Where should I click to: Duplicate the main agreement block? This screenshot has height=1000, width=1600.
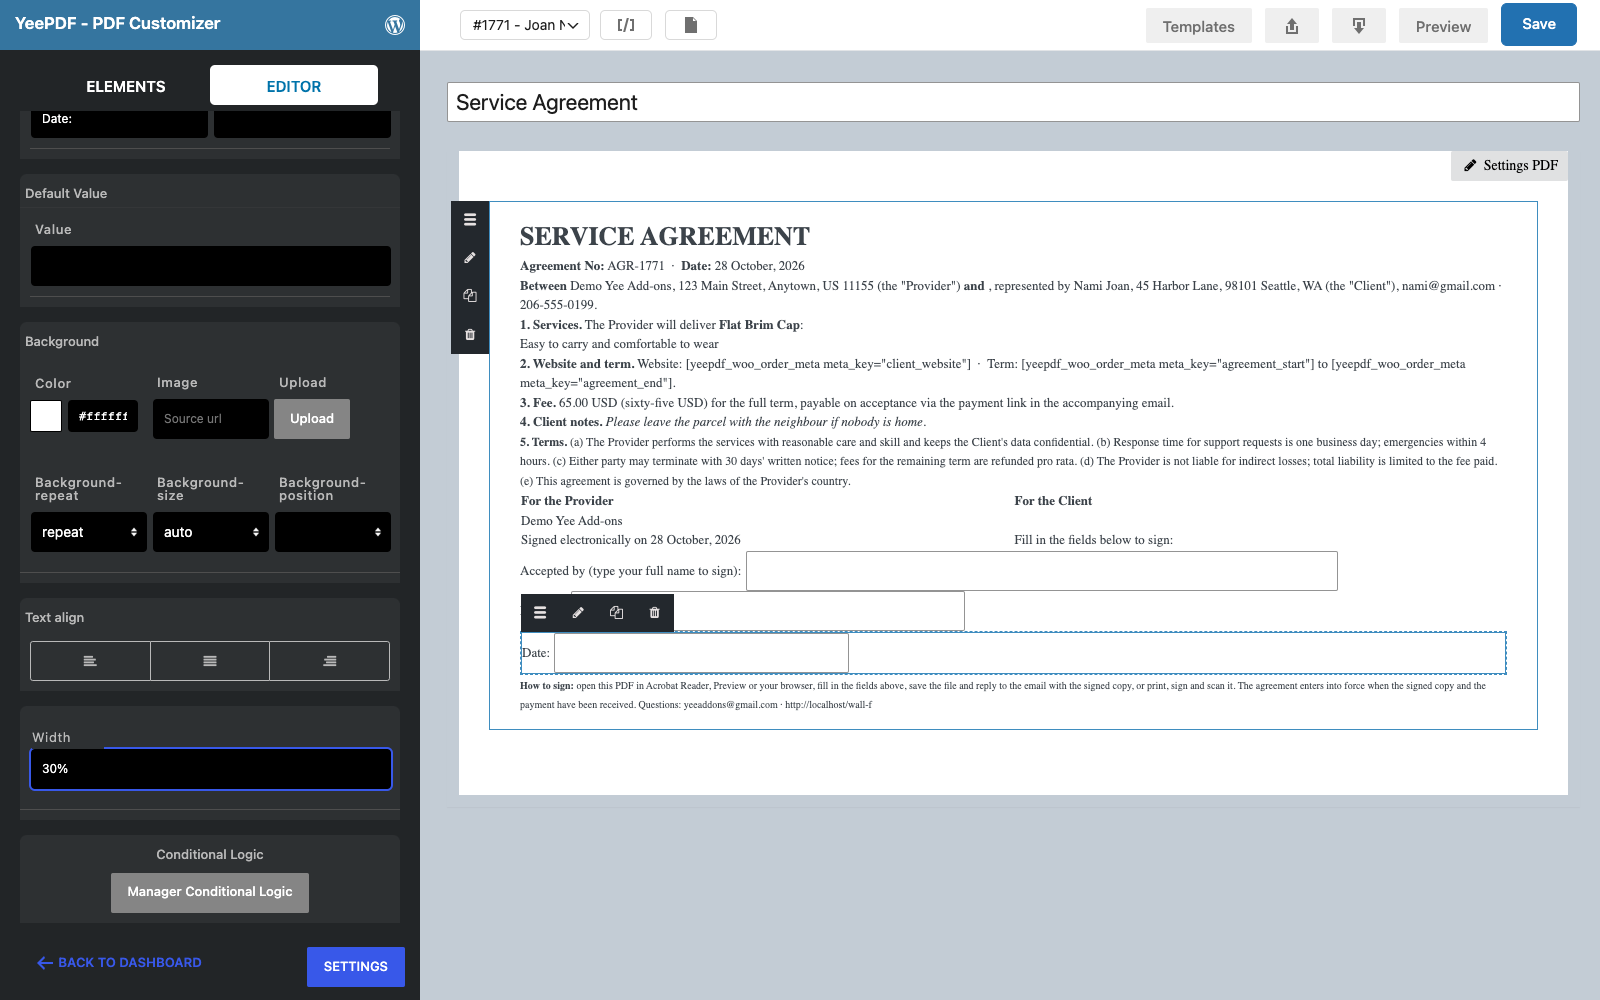pyautogui.click(x=470, y=296)
